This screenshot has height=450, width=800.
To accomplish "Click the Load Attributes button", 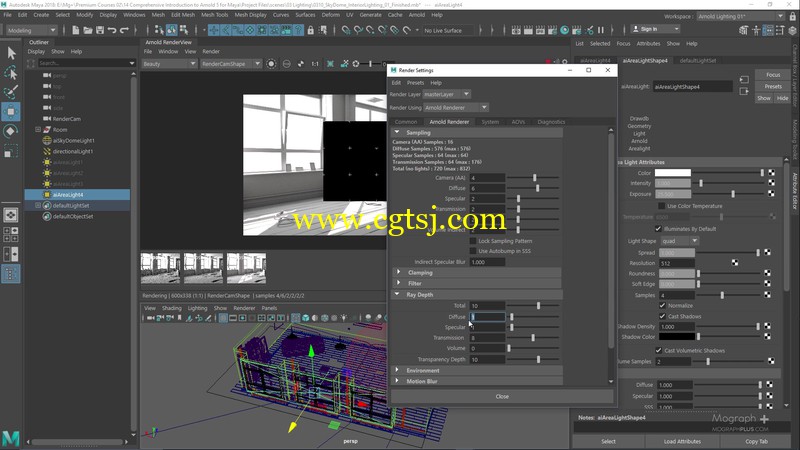I will pos(682,441).
